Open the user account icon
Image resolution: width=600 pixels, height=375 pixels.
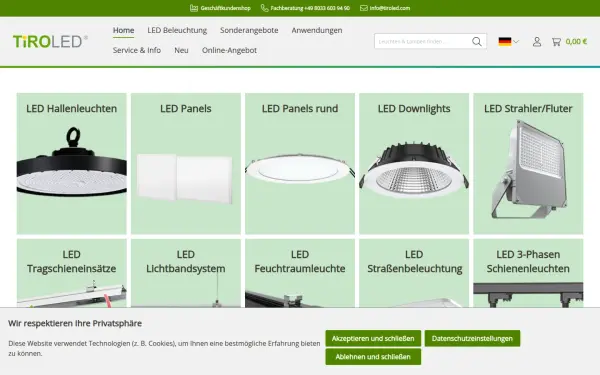pos(537,42)
